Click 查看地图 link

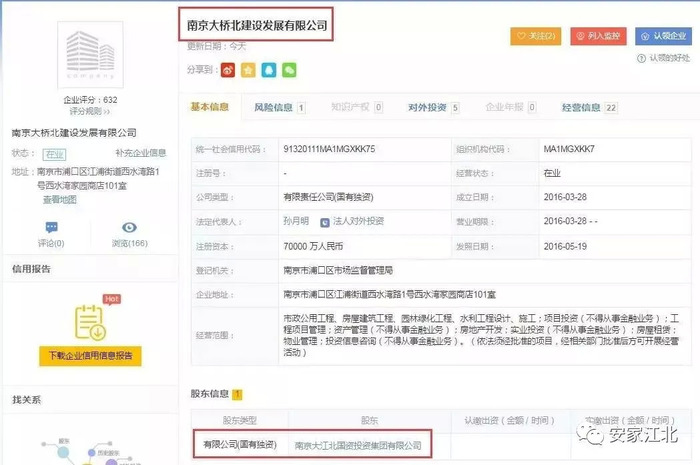click(60, 200)
